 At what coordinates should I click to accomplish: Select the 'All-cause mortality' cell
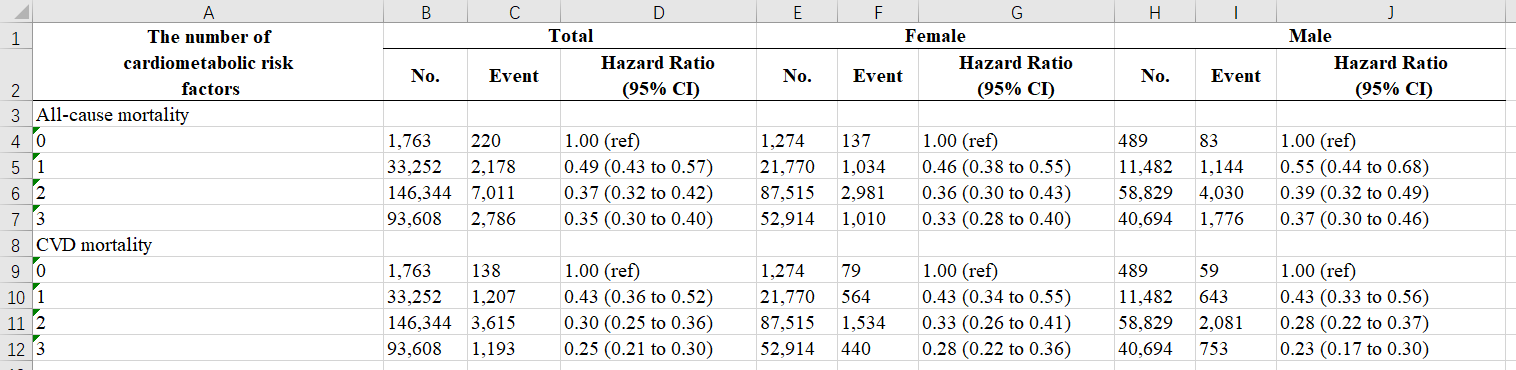(208, 114)
